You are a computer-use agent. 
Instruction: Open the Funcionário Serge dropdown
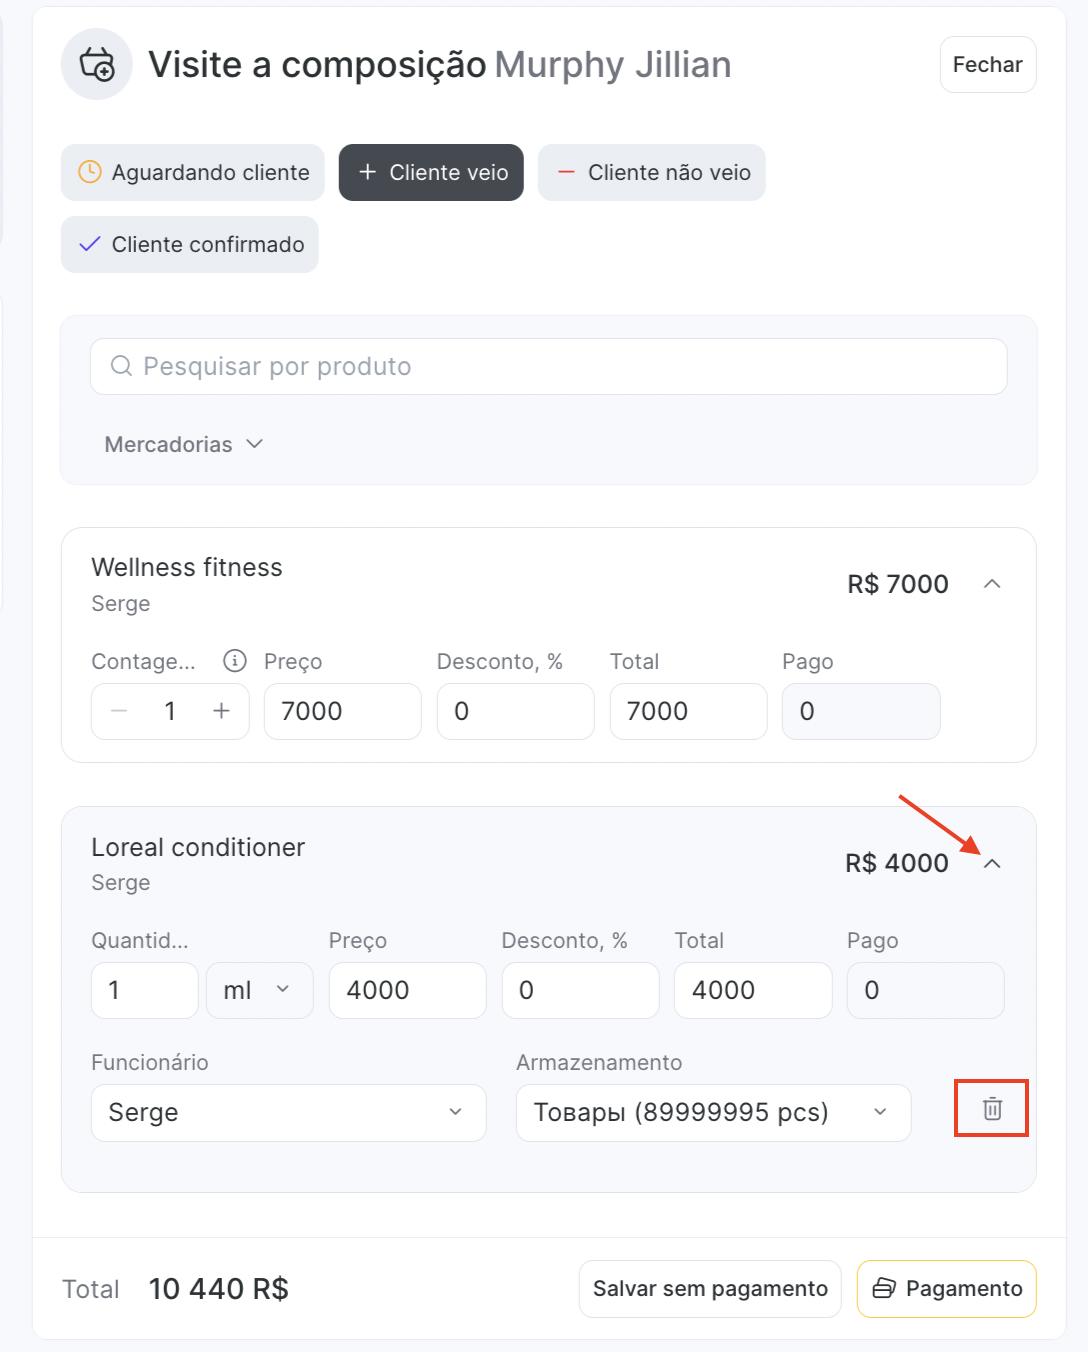click(x=289, y=1113)
